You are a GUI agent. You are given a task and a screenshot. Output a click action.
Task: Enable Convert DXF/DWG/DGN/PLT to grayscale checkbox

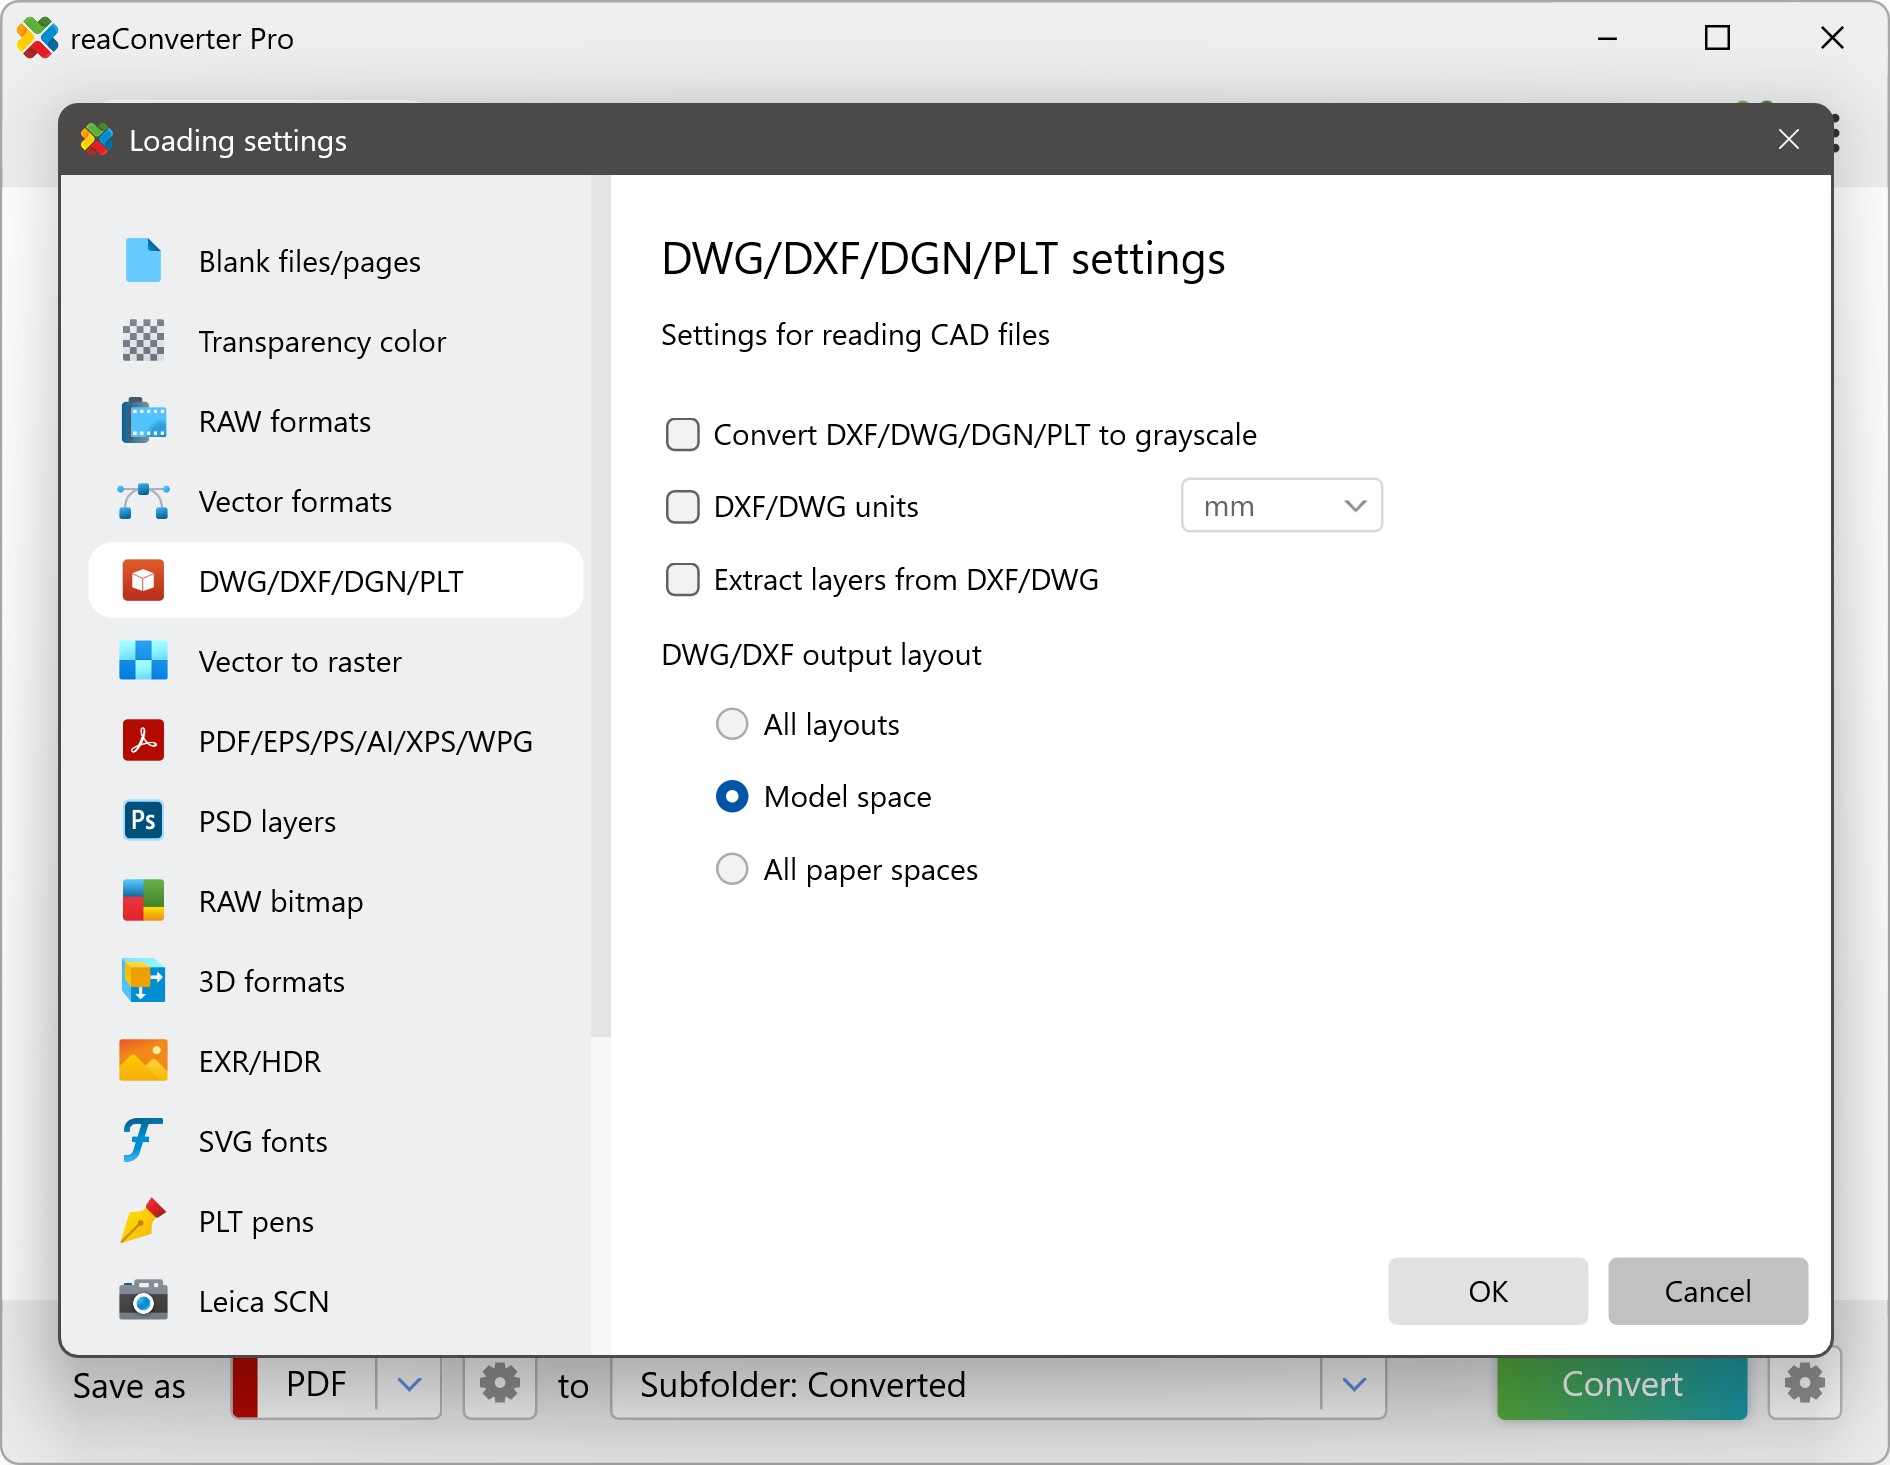[683, 435]
